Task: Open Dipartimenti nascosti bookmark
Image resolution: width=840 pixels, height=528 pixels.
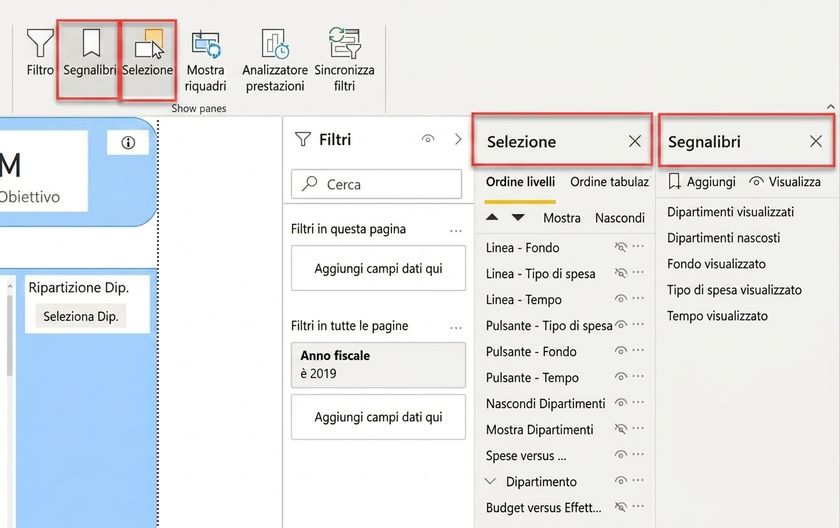Action: click(x=724, y=237)
